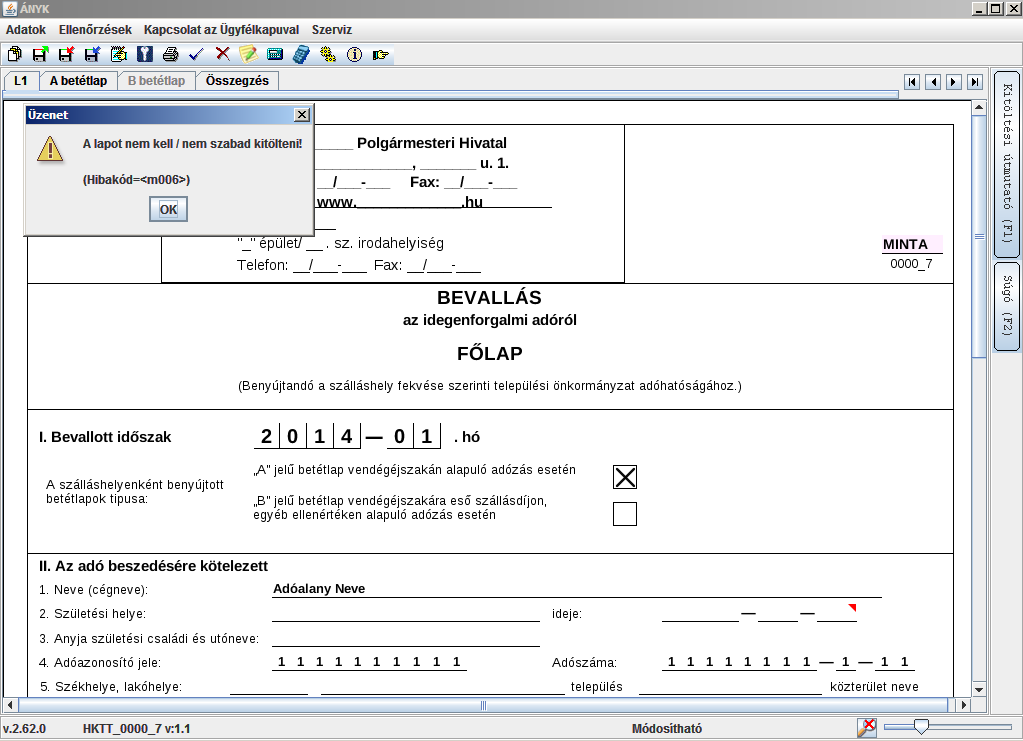Switch to the B betétlap tab
1023x741 pixels.
pos(157,81)
